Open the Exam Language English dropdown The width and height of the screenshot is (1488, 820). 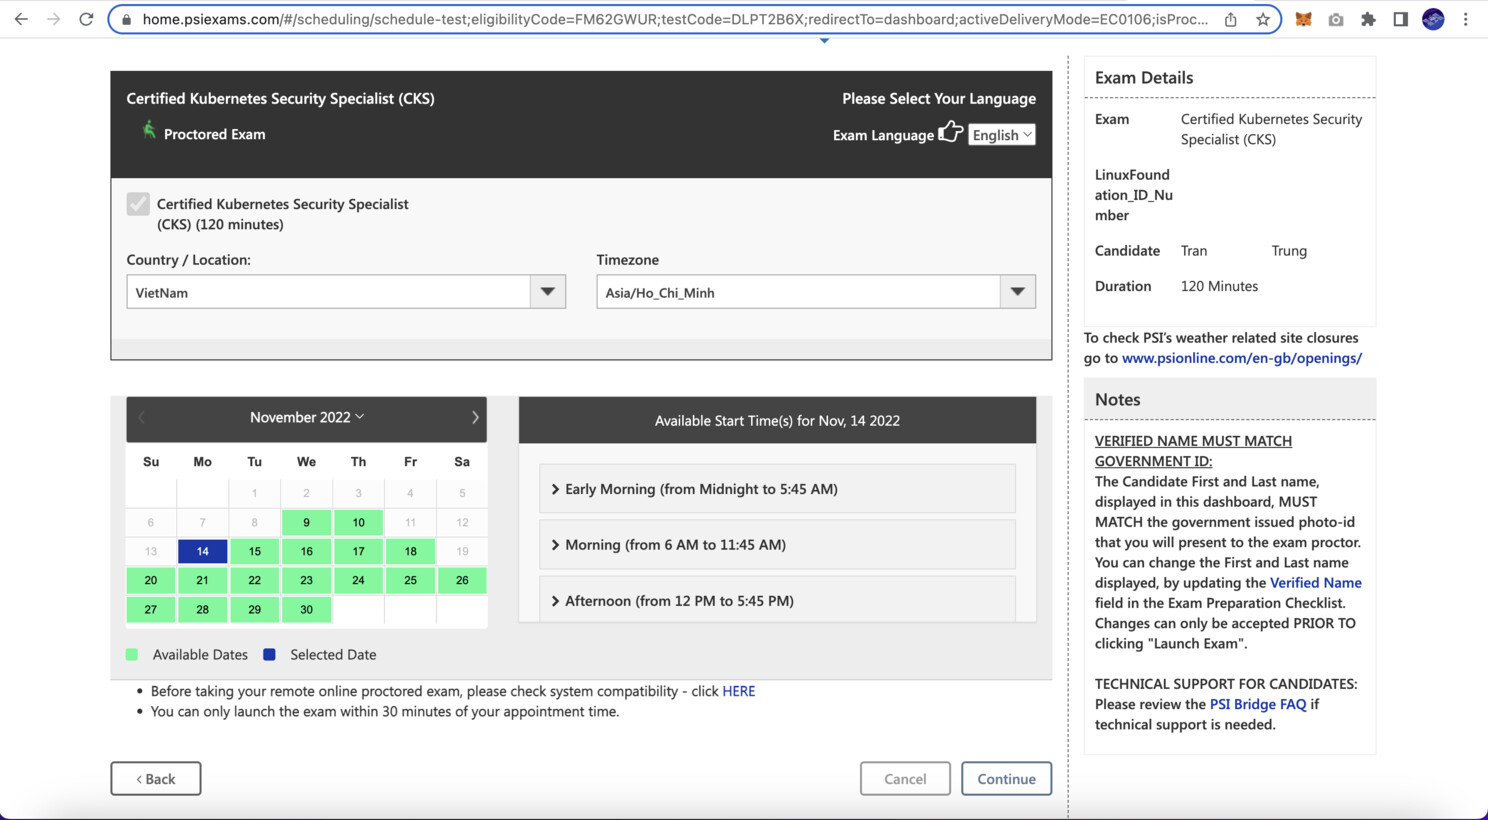1002,135
